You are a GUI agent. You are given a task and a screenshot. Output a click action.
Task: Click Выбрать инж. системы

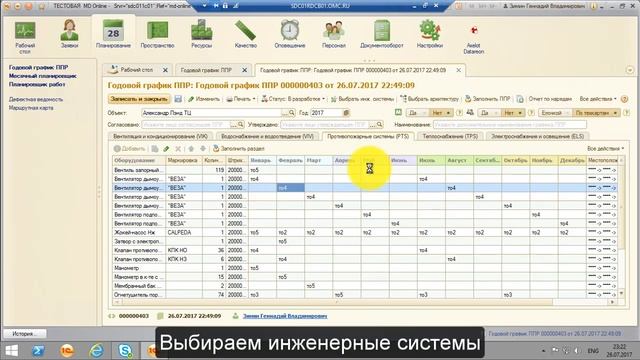[x=362, y=99]
